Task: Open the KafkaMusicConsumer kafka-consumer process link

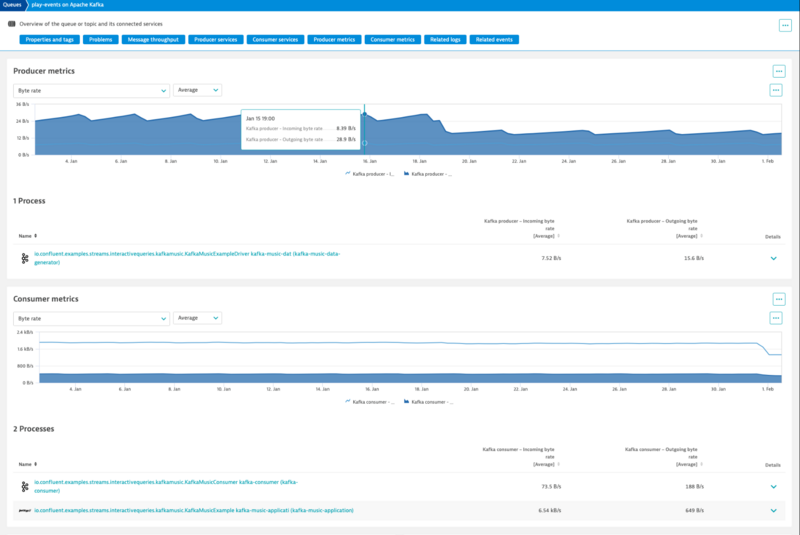Action: pyautogui.click(x=166, y=486)
